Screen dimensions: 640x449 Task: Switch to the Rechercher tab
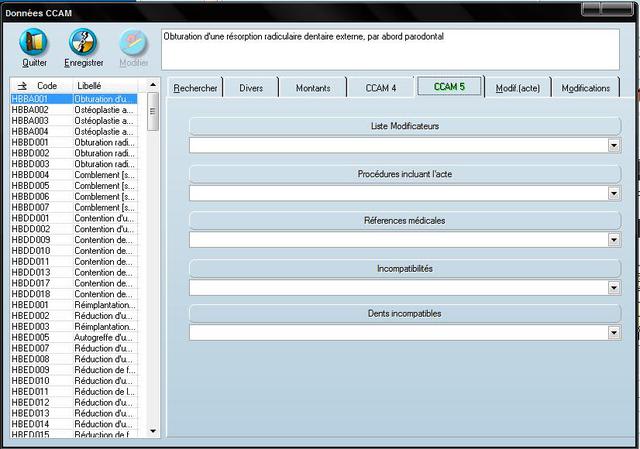coord(195,88)
